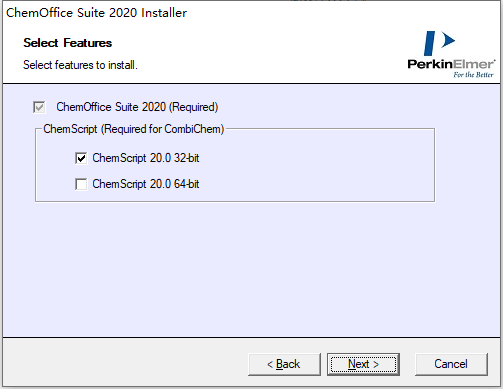Click the 'ChemScript 20.0 32-bit' label text
The height and width of the screenshot is (389, 503).
tap(146, 158)
